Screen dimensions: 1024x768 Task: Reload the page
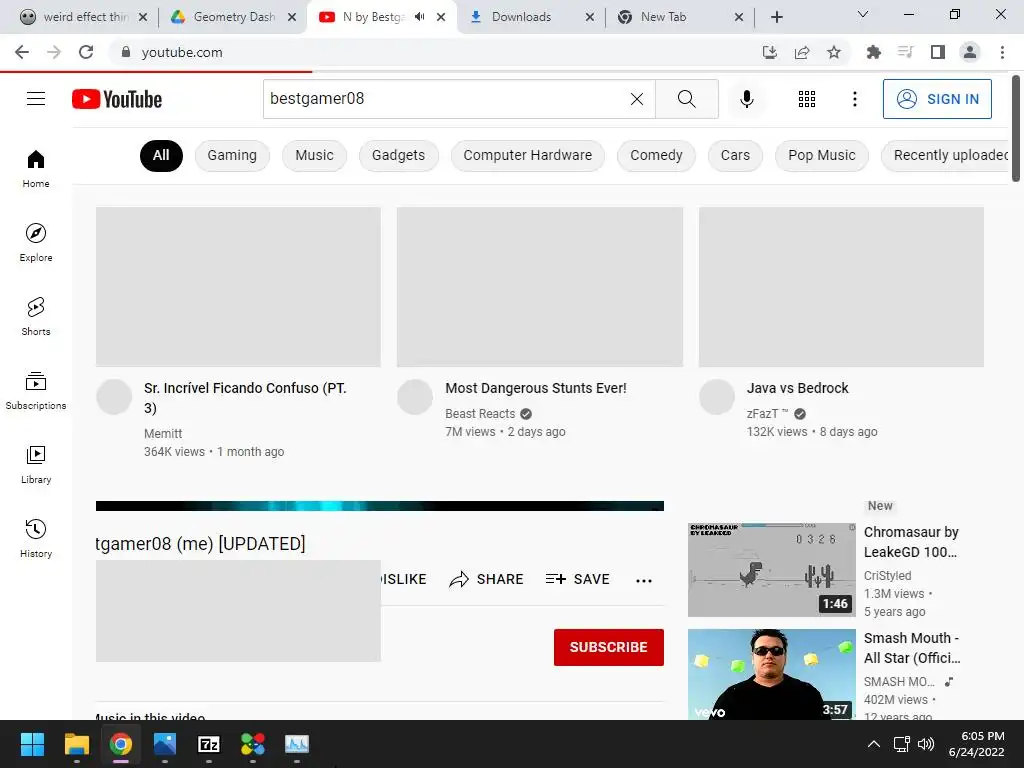pos(86,52)
